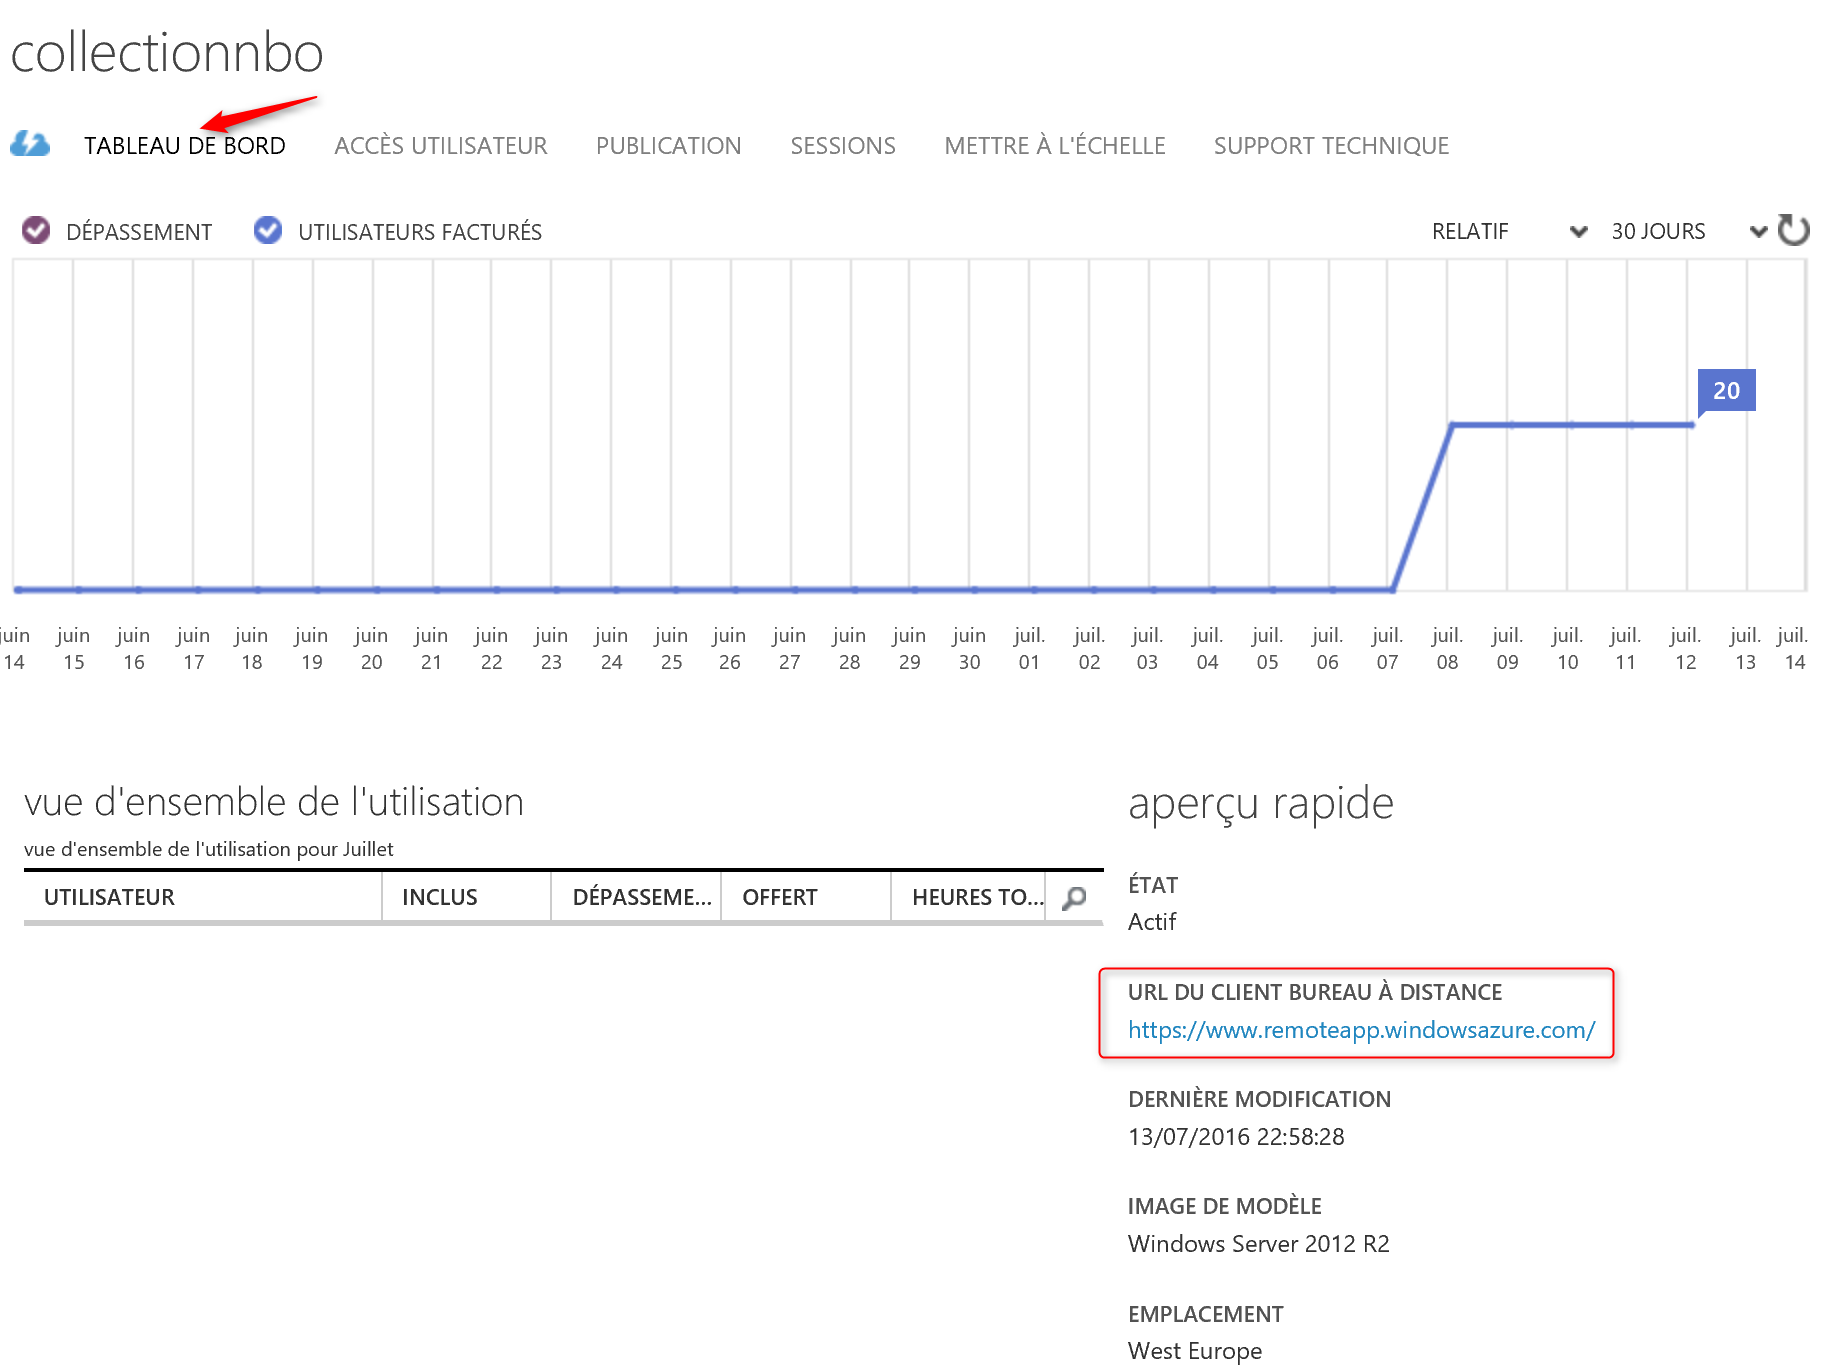Click the HEURES TO... column header
Screen dimensions: 1833x1371
coord(976,897)
